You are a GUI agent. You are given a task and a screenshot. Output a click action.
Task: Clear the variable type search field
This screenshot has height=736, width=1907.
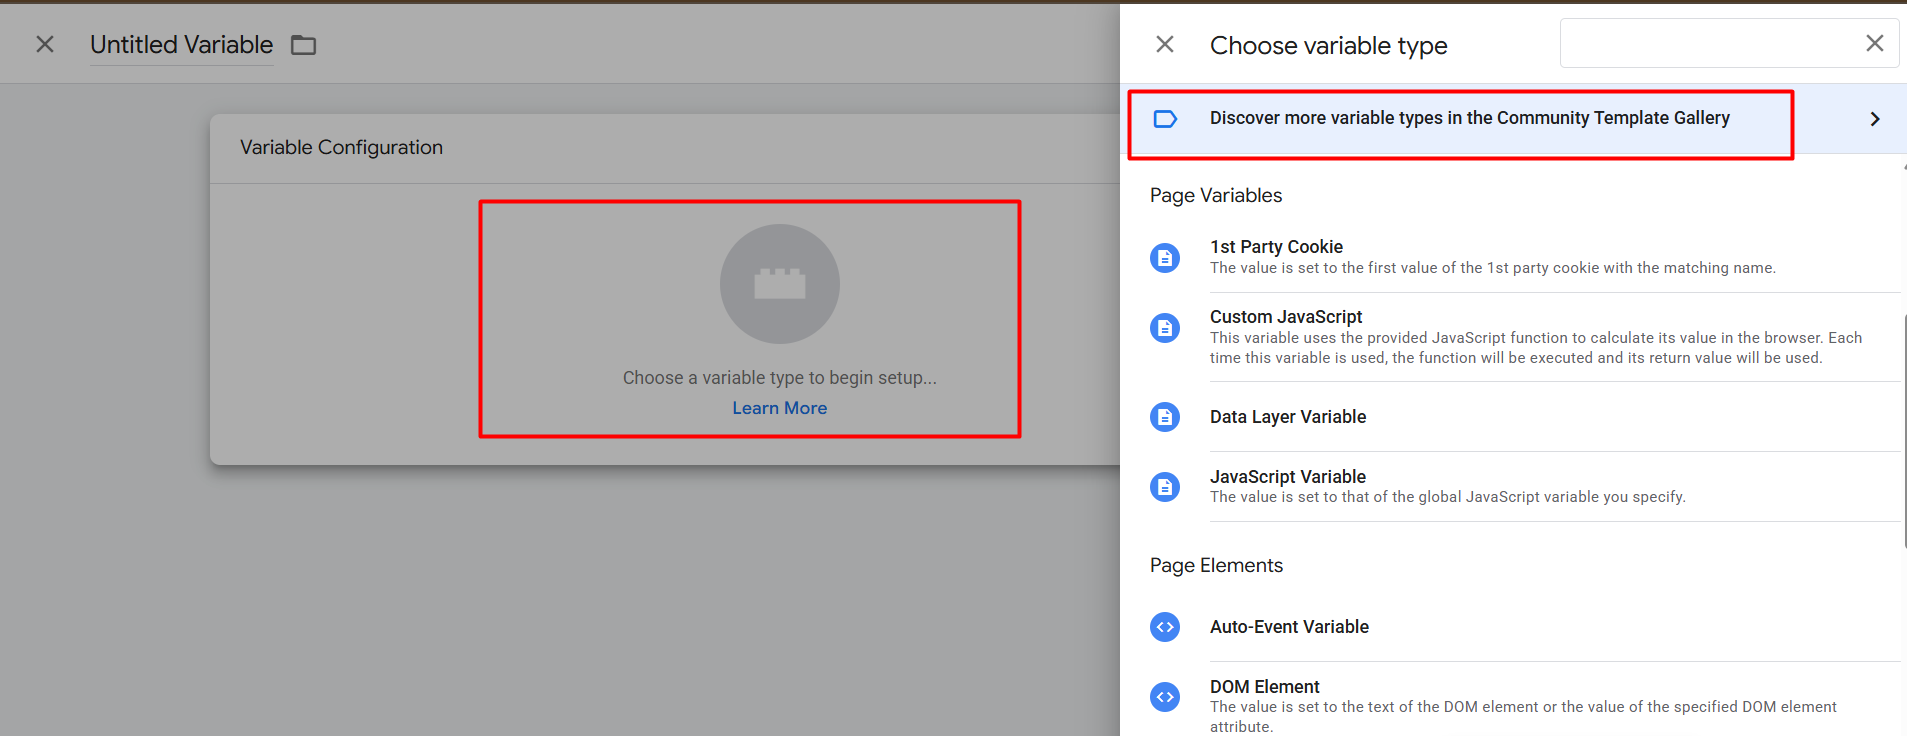pos(1874,43)
